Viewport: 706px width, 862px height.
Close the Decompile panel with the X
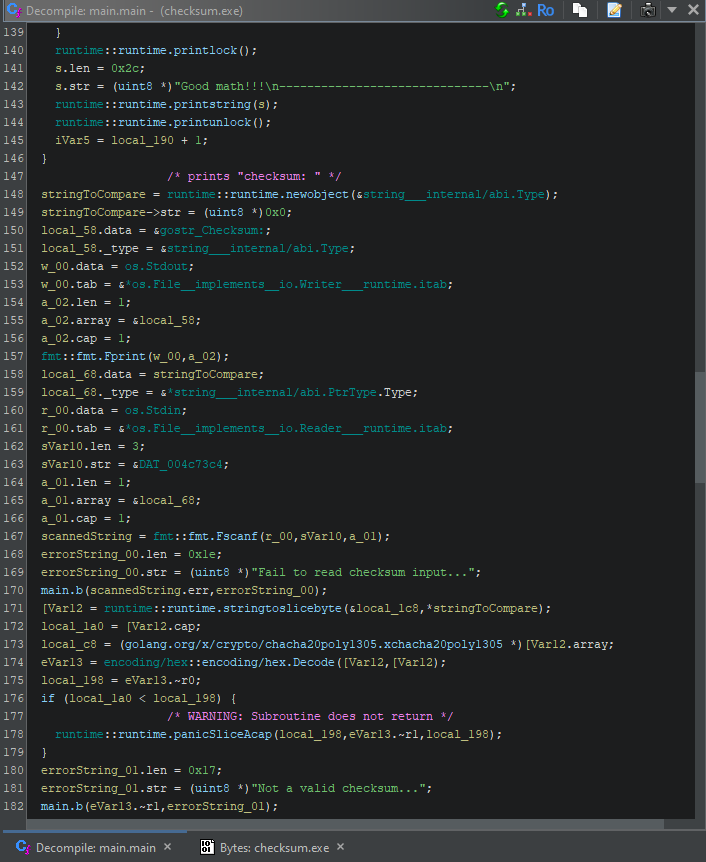coord(693,10)
